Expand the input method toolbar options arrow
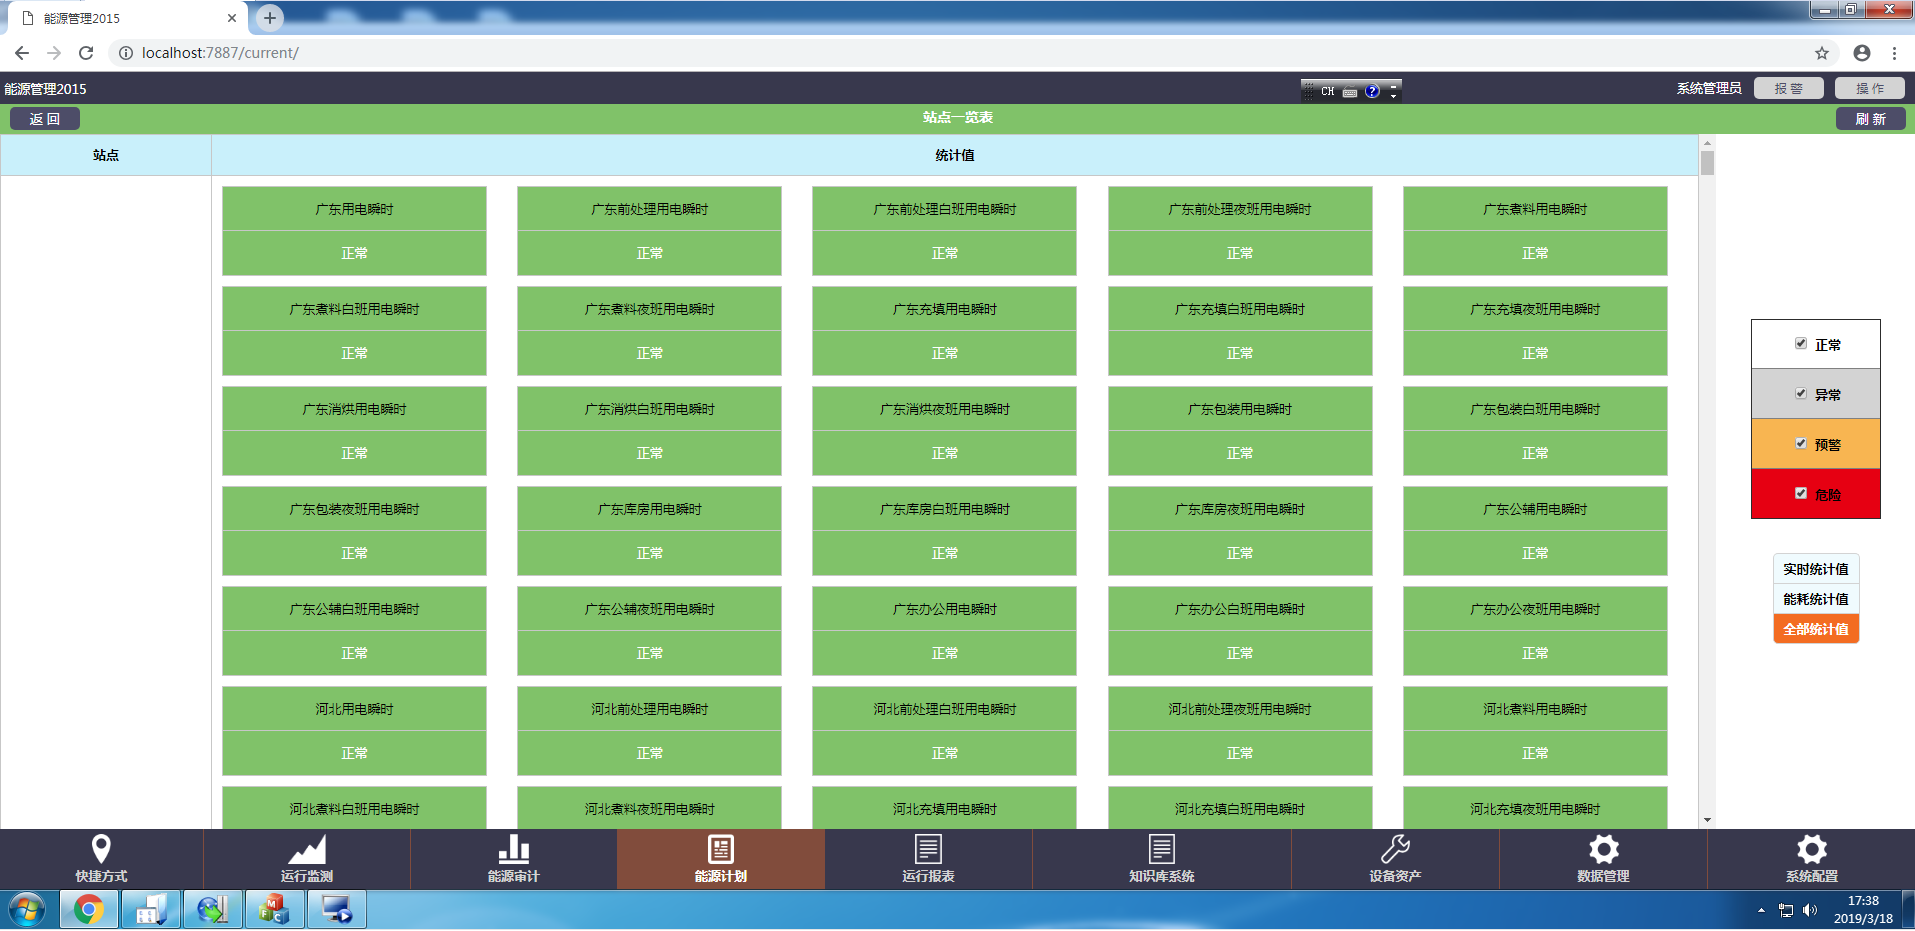 tap(1393, 91)
